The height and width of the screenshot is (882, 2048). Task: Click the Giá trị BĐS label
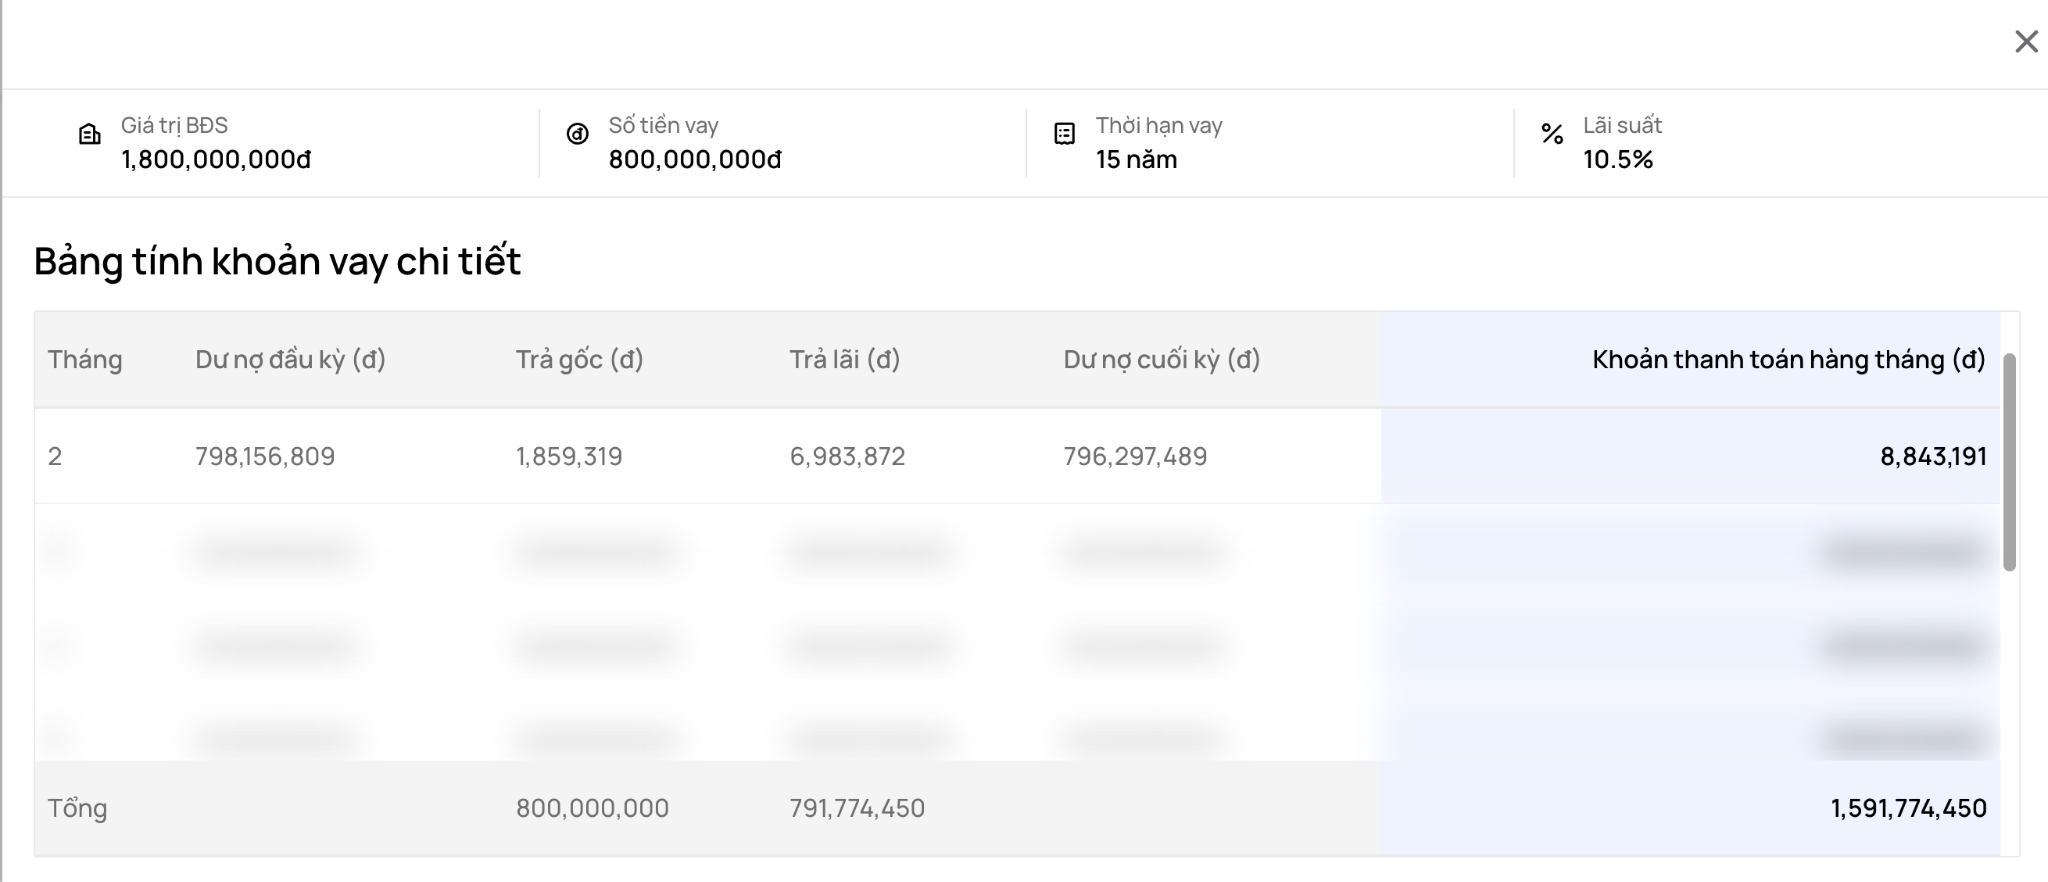[x=174, y=125]
